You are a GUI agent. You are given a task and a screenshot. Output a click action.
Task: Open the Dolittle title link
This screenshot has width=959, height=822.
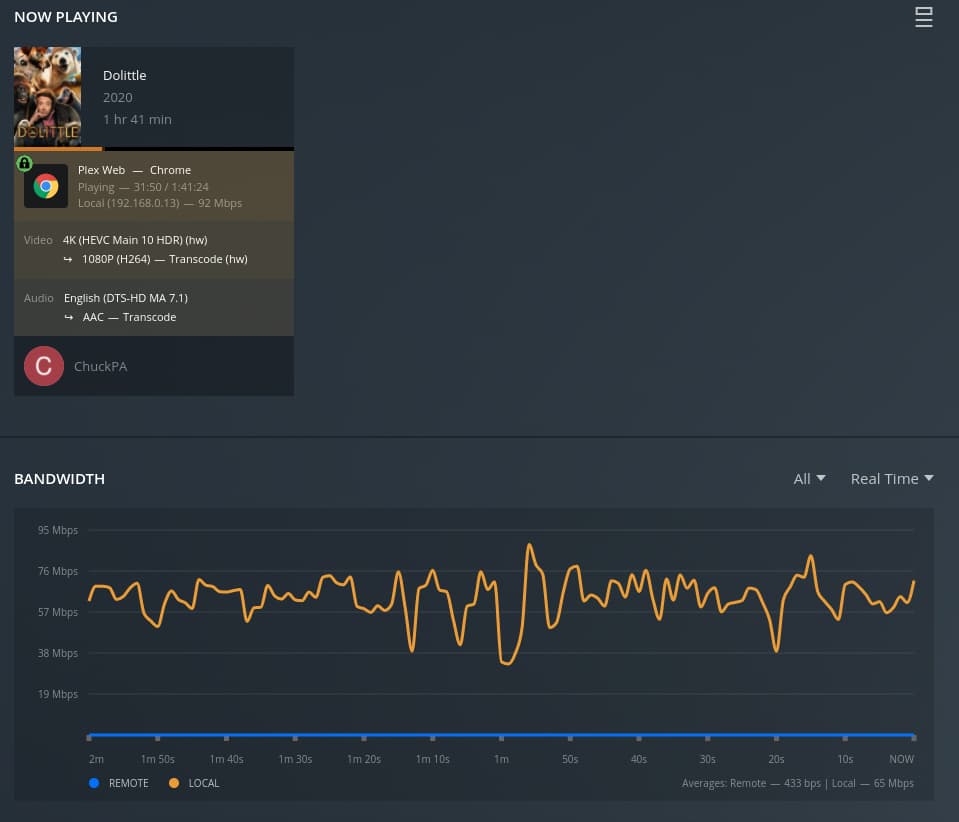click(125, 75)
